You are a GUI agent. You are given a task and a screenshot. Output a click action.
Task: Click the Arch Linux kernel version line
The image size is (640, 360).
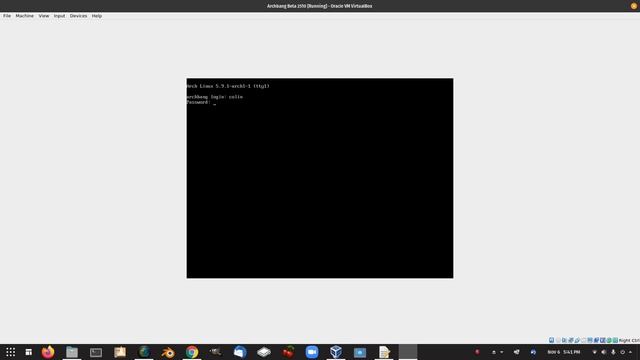(228, 86)
